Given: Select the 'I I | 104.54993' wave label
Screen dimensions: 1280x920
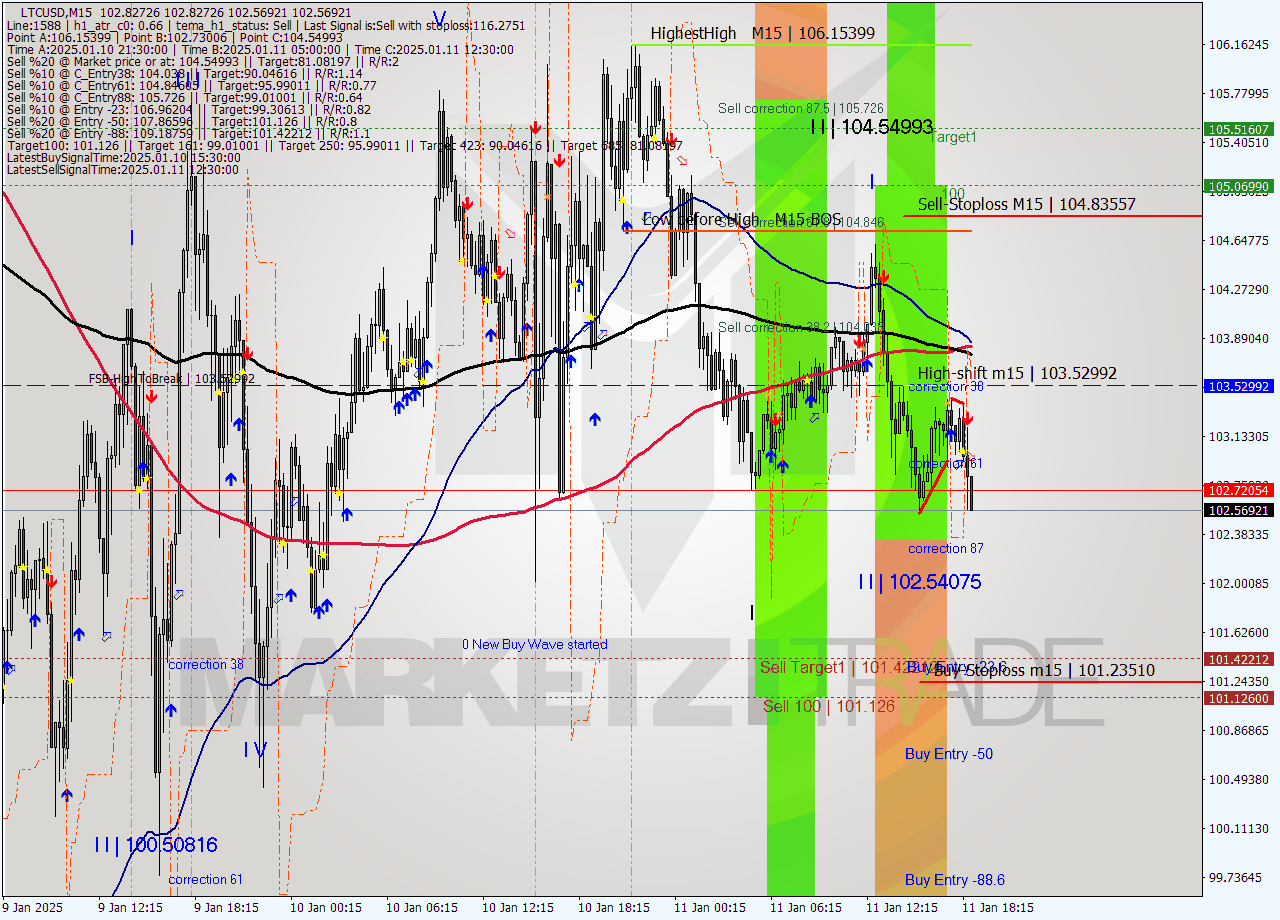Looking at the screenshot, I should pos(872,127).
